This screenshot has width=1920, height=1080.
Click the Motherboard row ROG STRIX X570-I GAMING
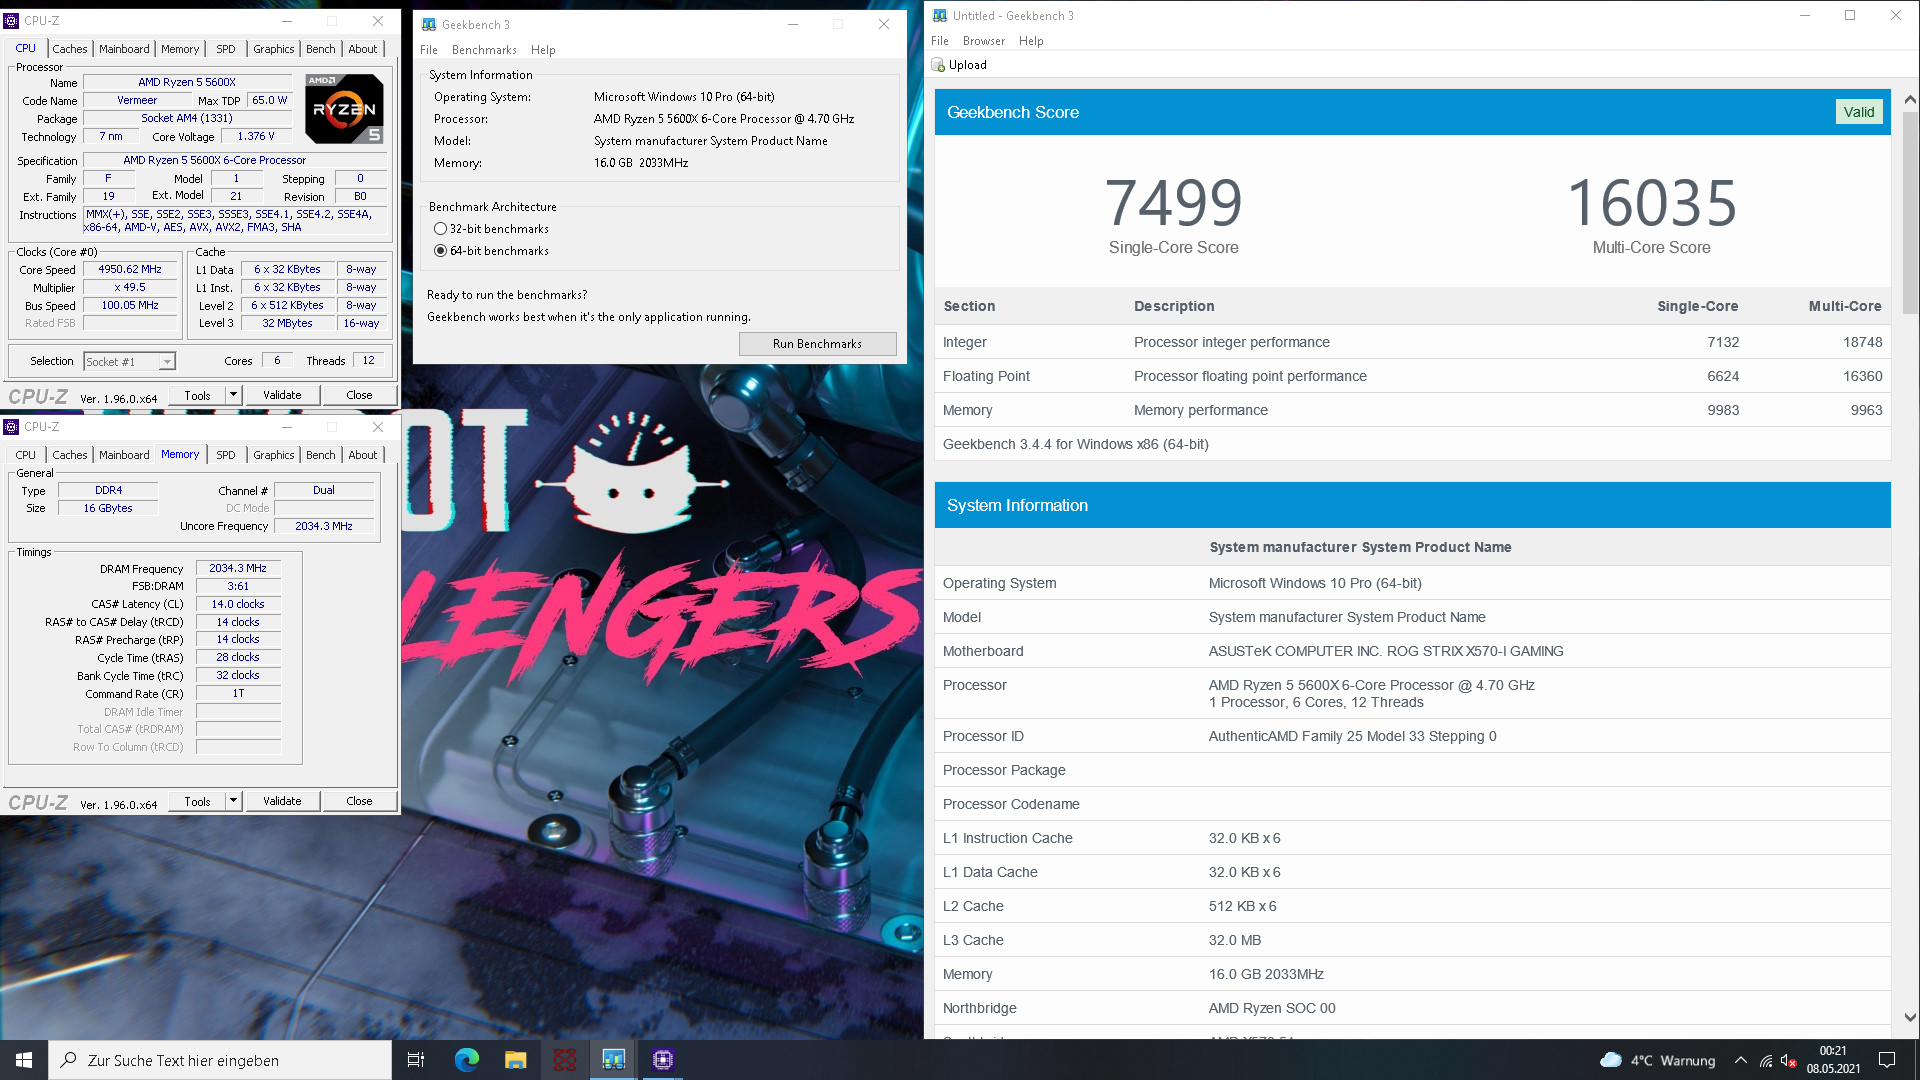click(1412, 651)
